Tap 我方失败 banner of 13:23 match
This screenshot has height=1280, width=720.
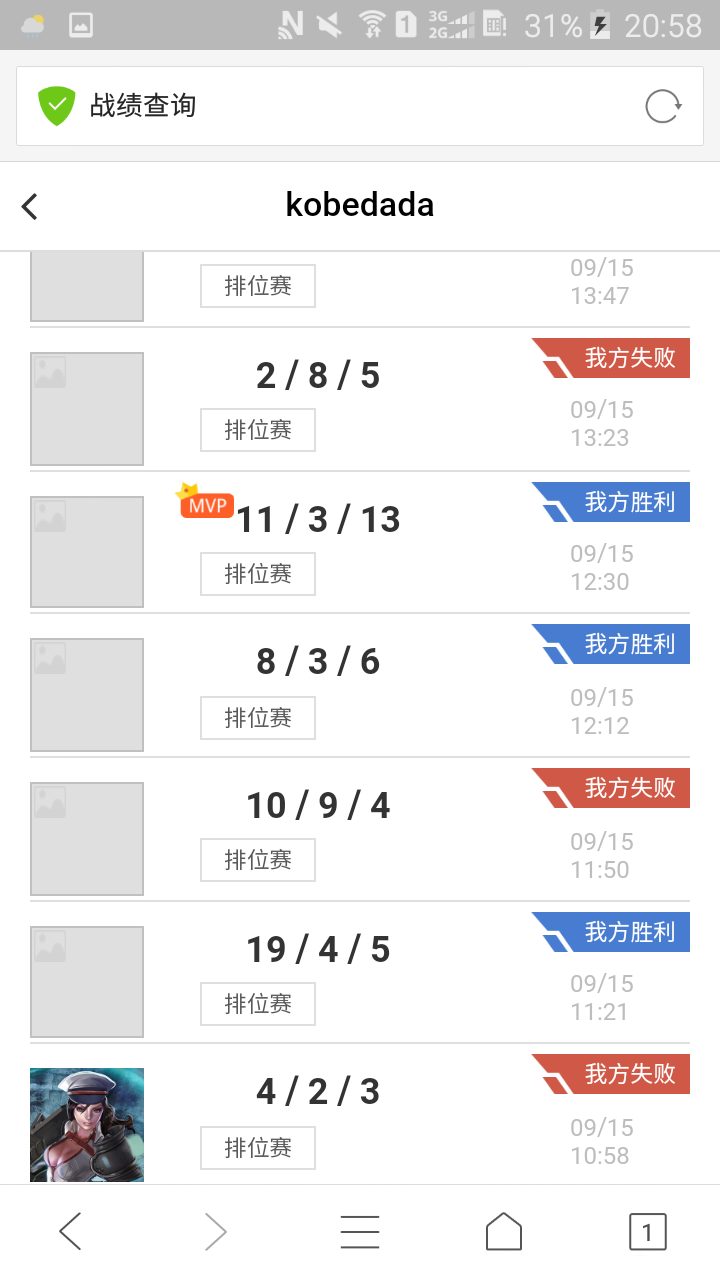611,358
